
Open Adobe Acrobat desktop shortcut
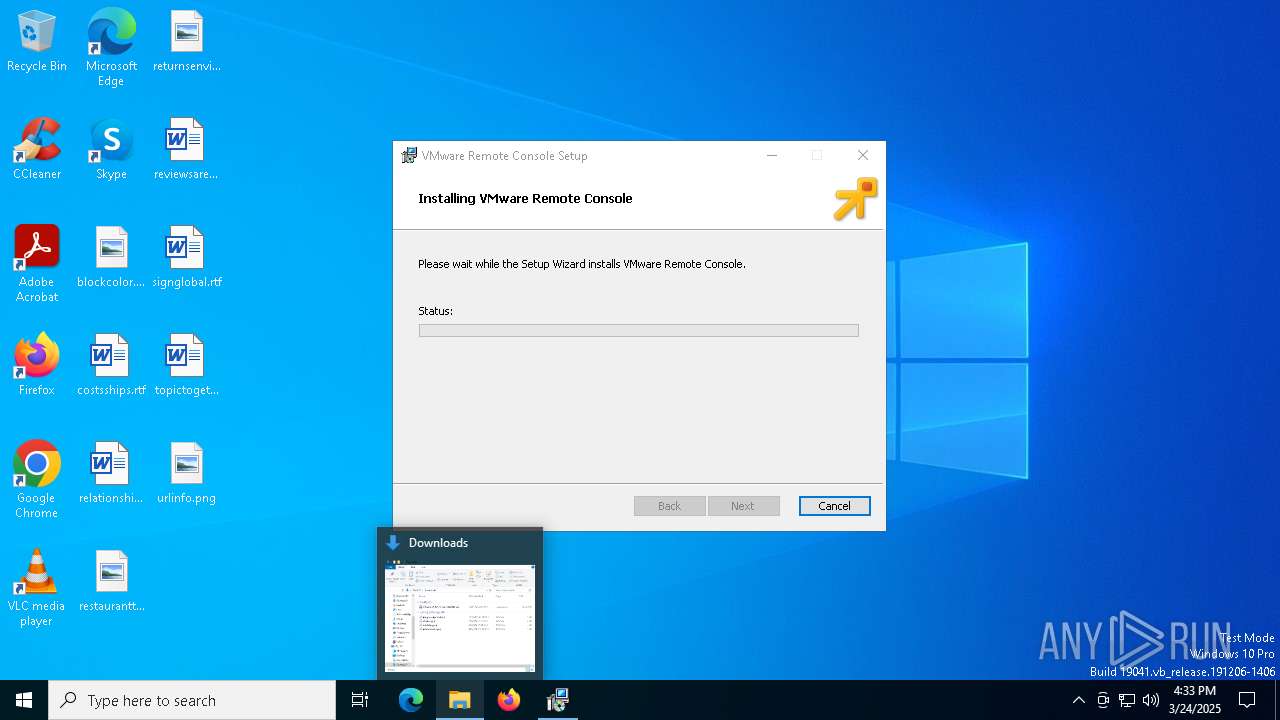click(x=37, y=264)
